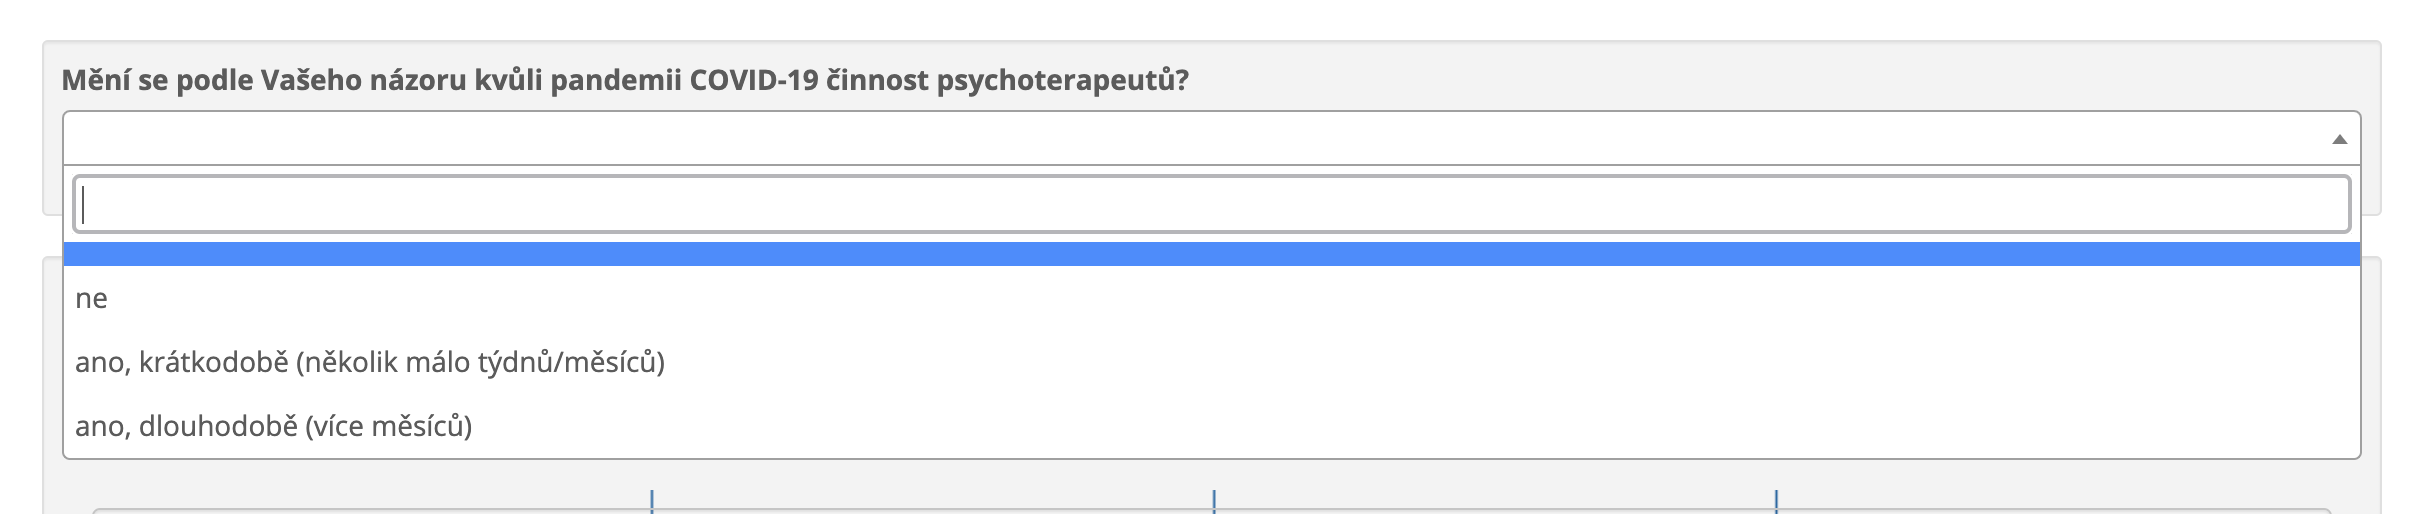The height and width of the screenshot is (514, 2416).
Task: Click '(několik málo týdnů/měsíců)' parenthetical text
Action: pyautogui.click(x=480, y=362)
